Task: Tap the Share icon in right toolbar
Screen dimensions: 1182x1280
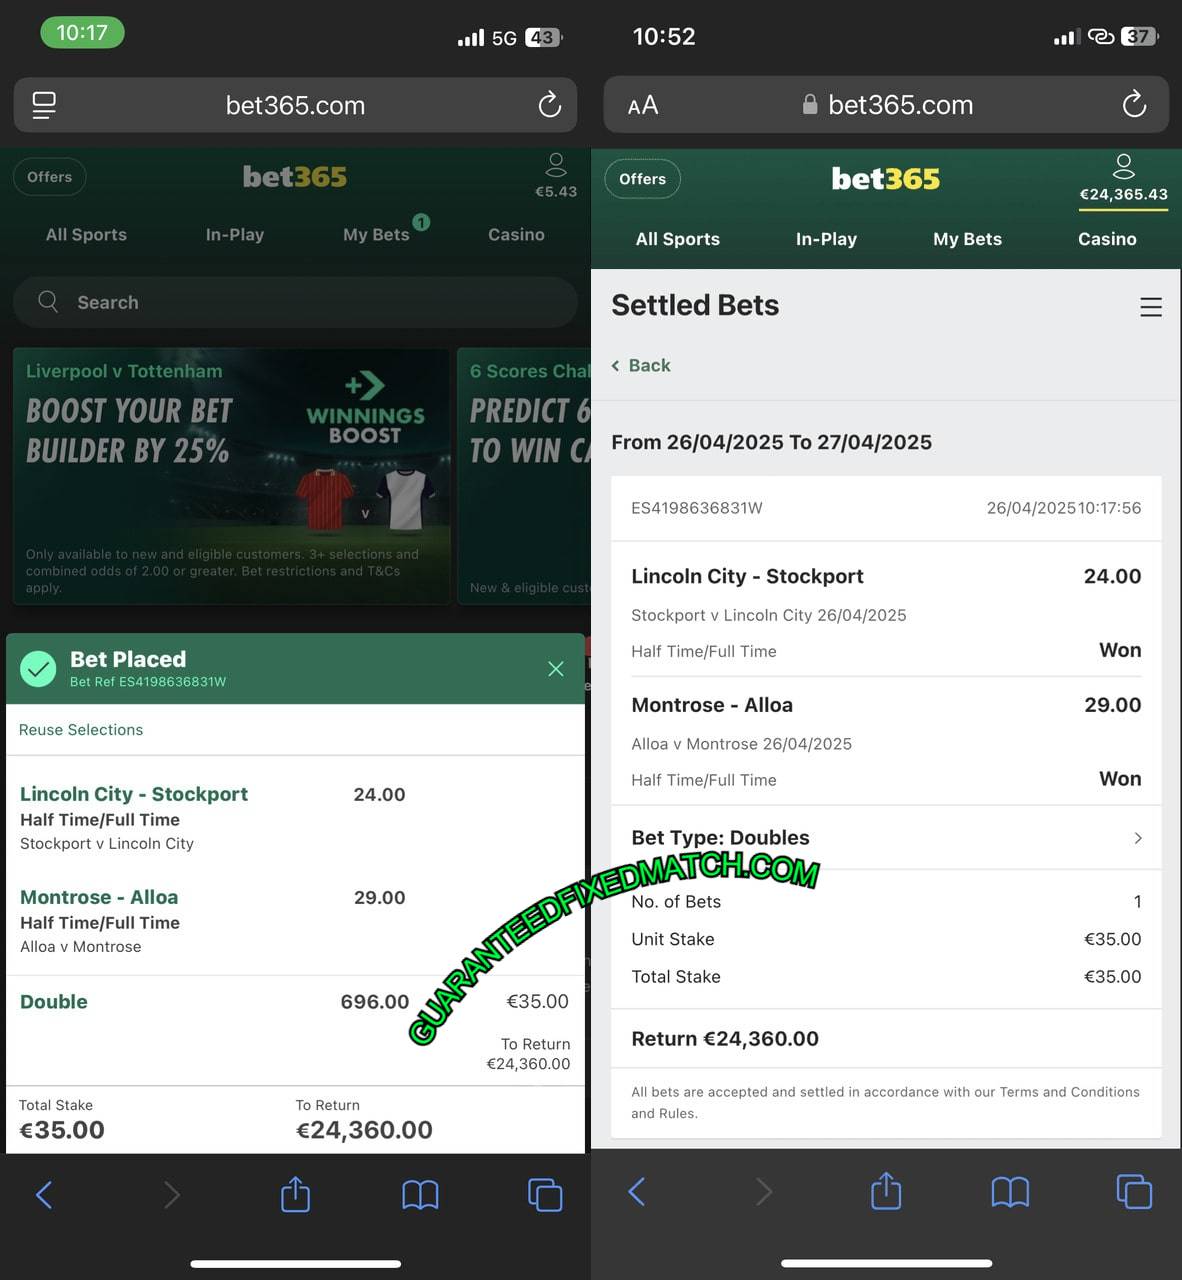Action: [x=886, y=1191]
